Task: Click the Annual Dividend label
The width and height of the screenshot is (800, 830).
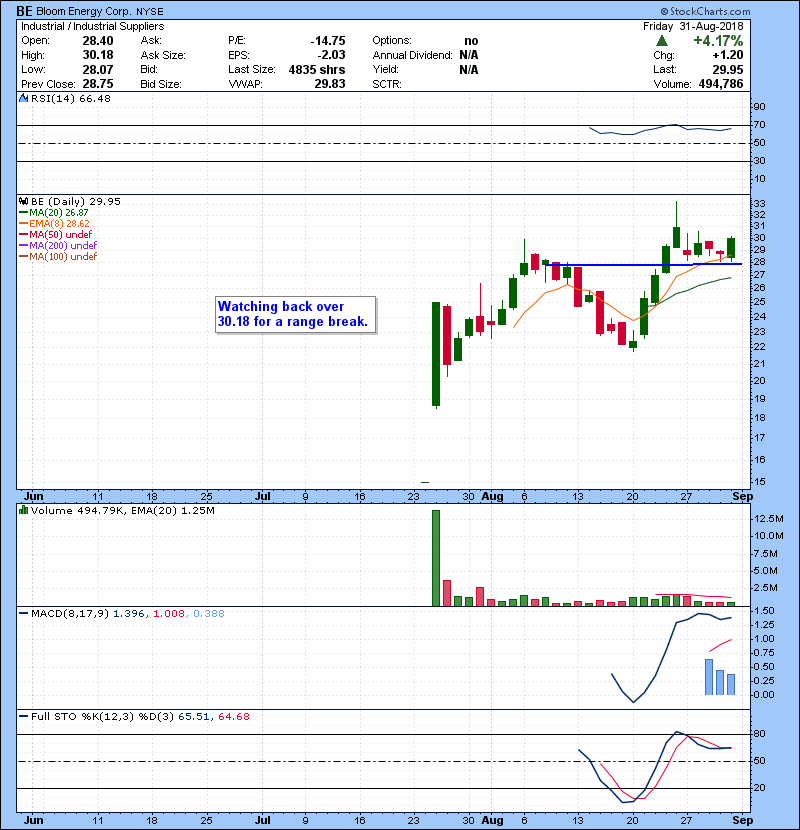Action: [x=412, y=55]
